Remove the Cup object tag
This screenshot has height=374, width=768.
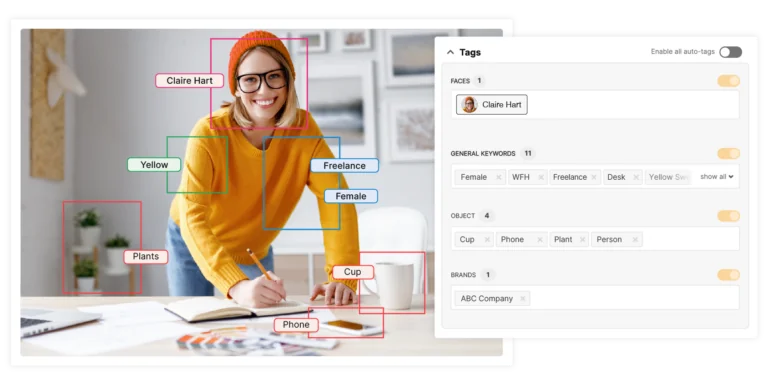[x=487, y=239]
